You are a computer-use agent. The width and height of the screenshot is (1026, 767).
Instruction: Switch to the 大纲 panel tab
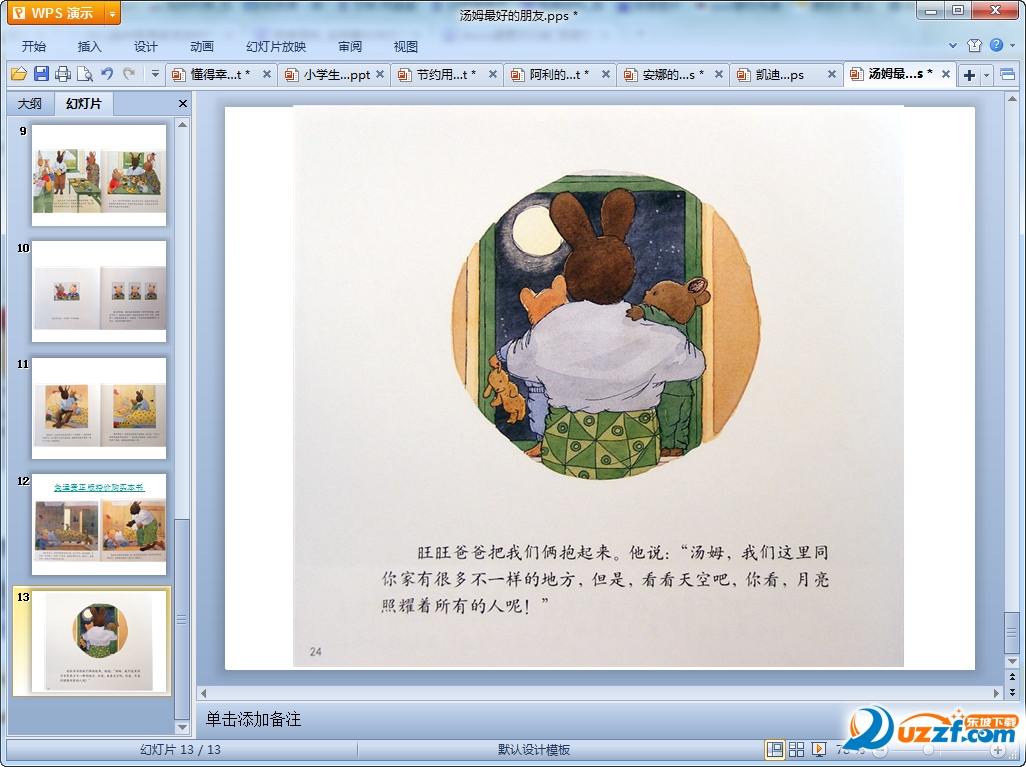pos(29,103)
